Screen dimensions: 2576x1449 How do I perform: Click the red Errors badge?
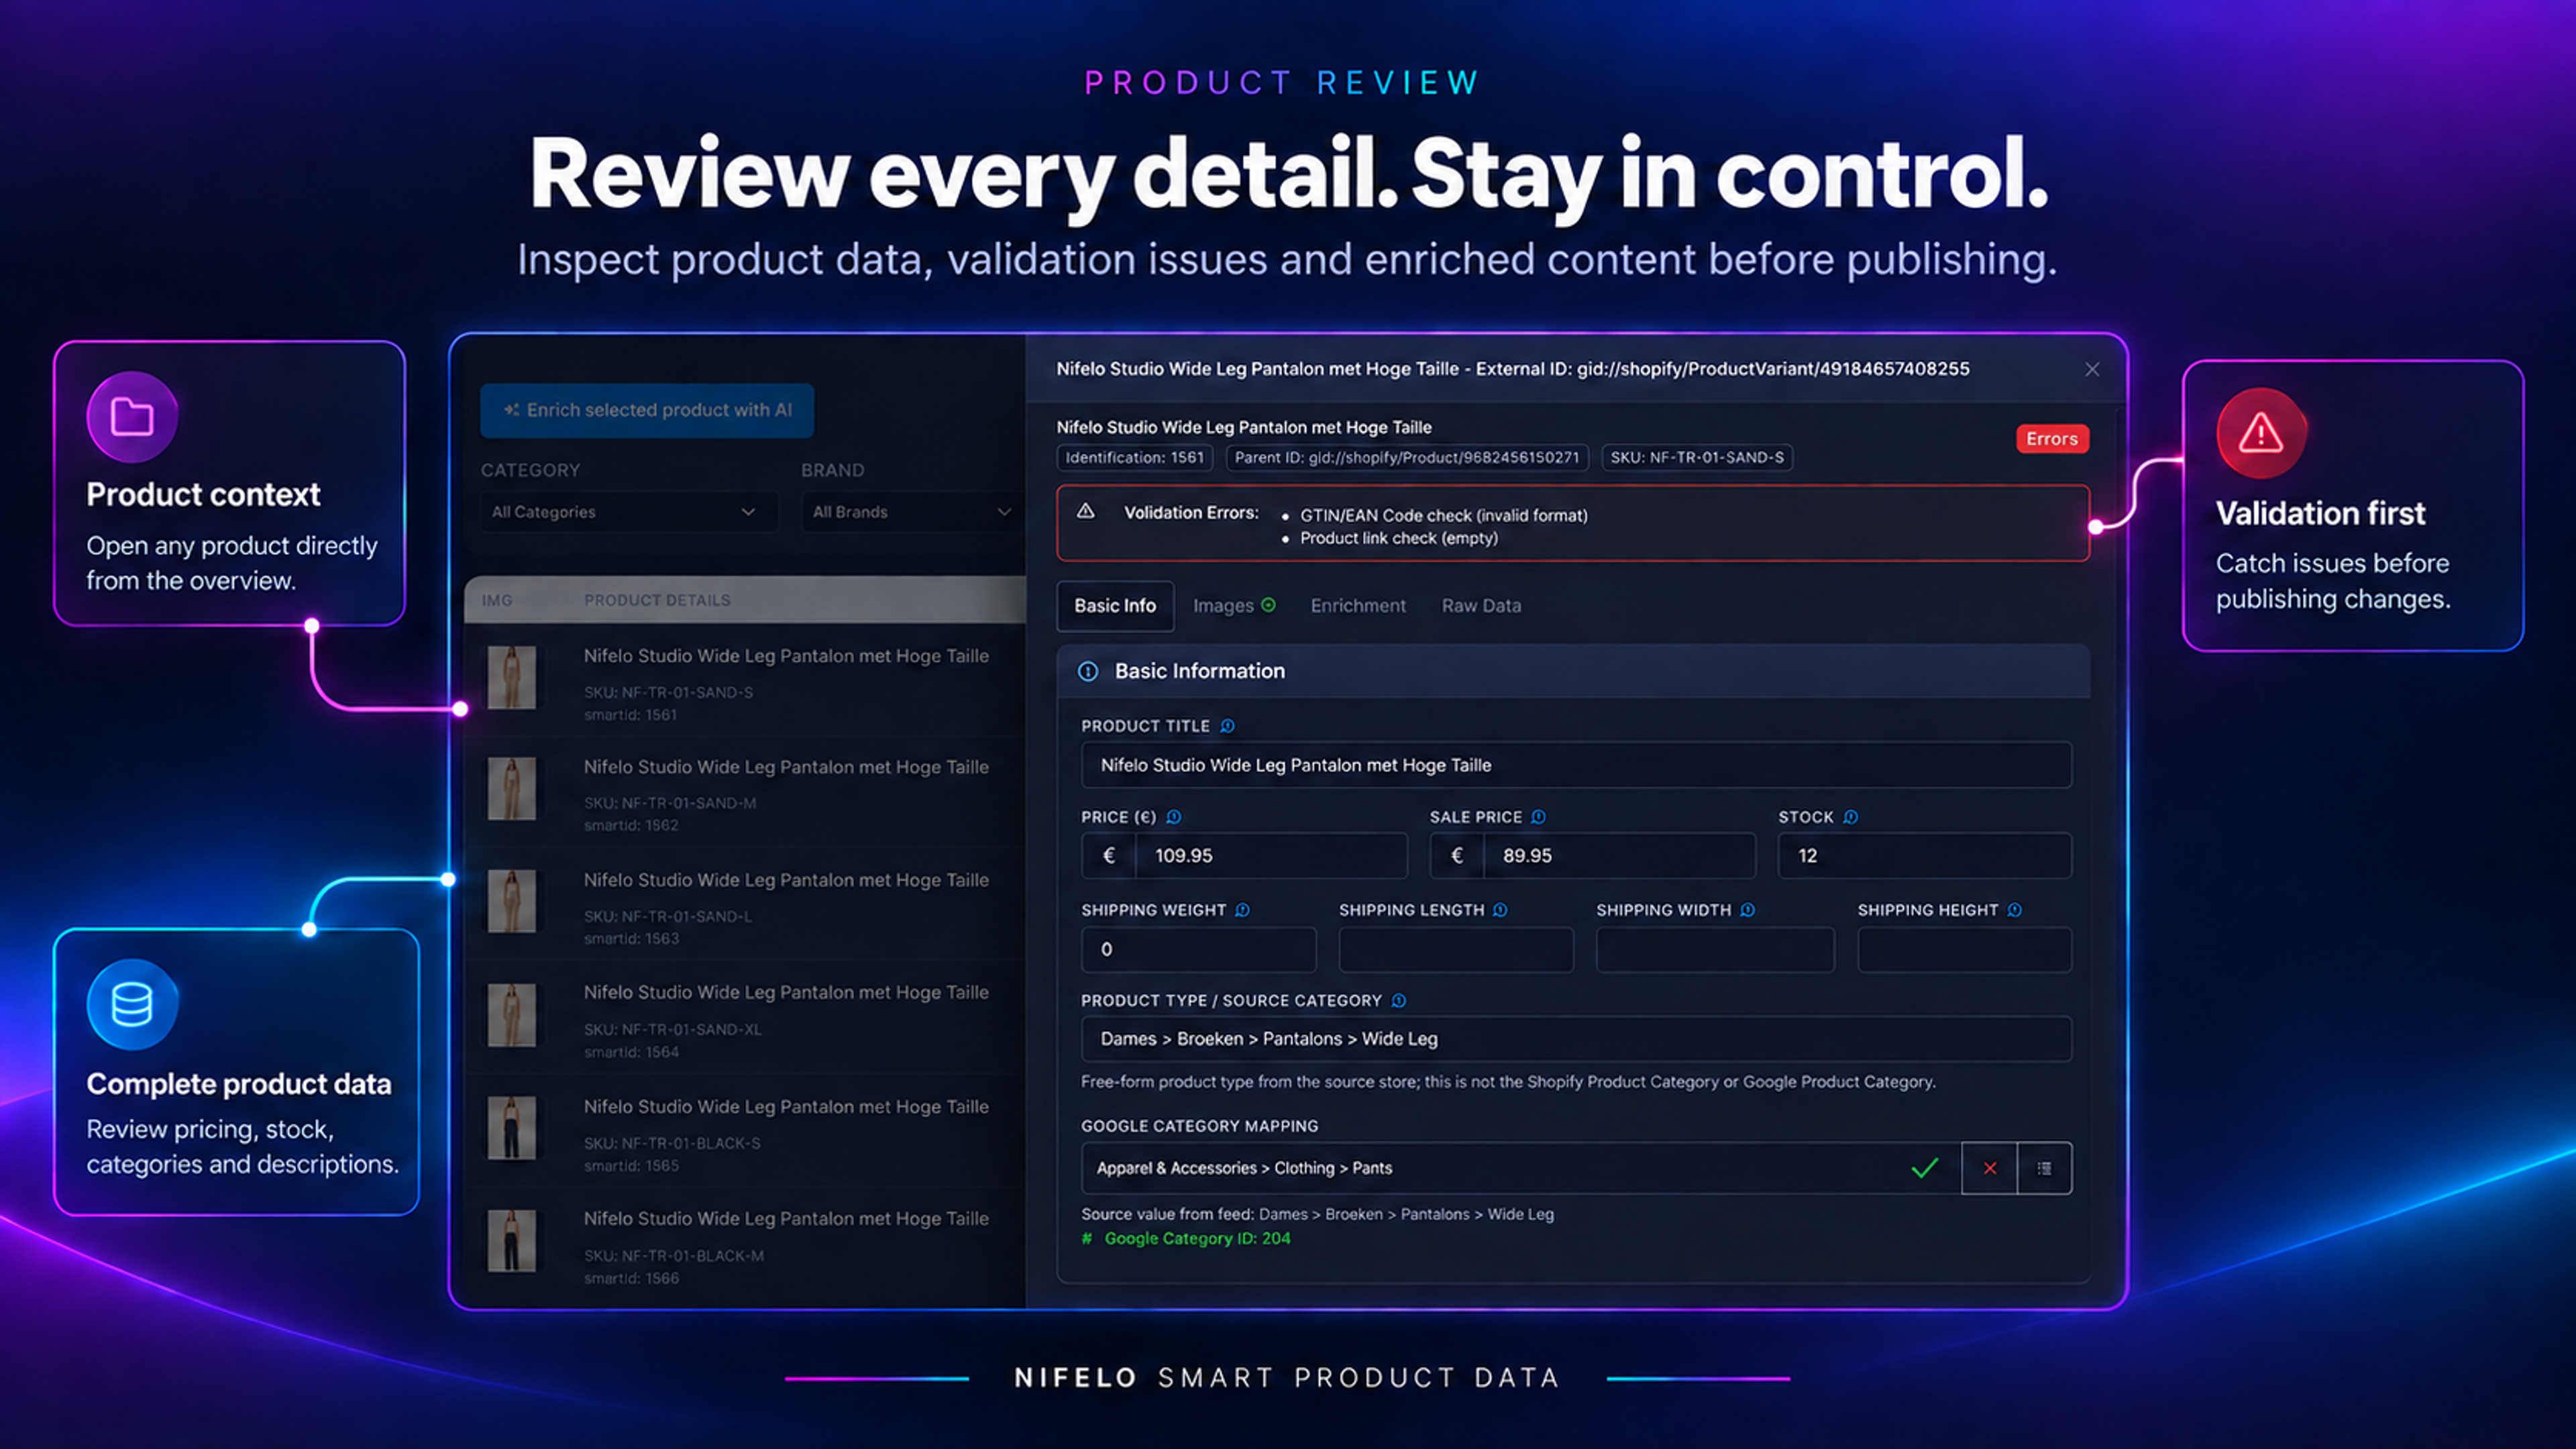click(x=2052, y=439)
